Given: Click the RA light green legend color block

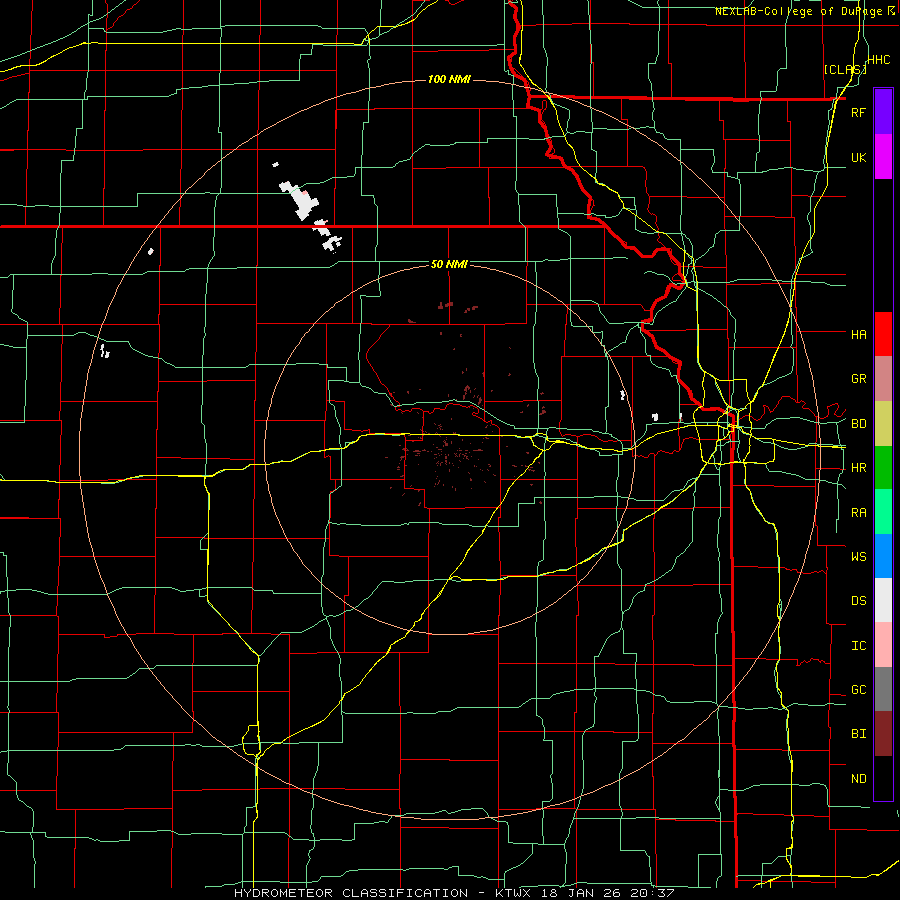Looking at the screenshot, I should 883,512.
